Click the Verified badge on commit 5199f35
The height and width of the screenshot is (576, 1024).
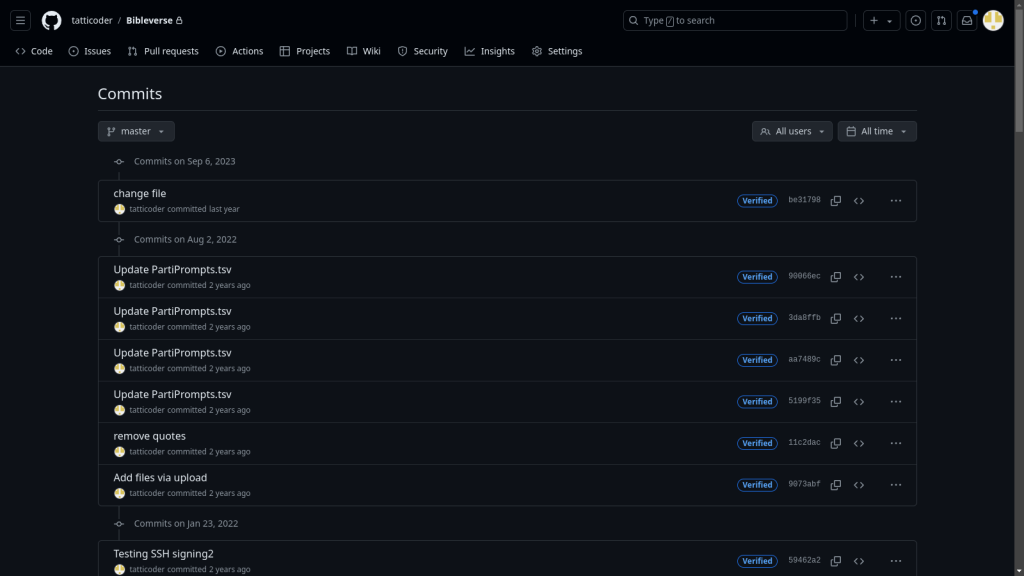pos(757,402)
